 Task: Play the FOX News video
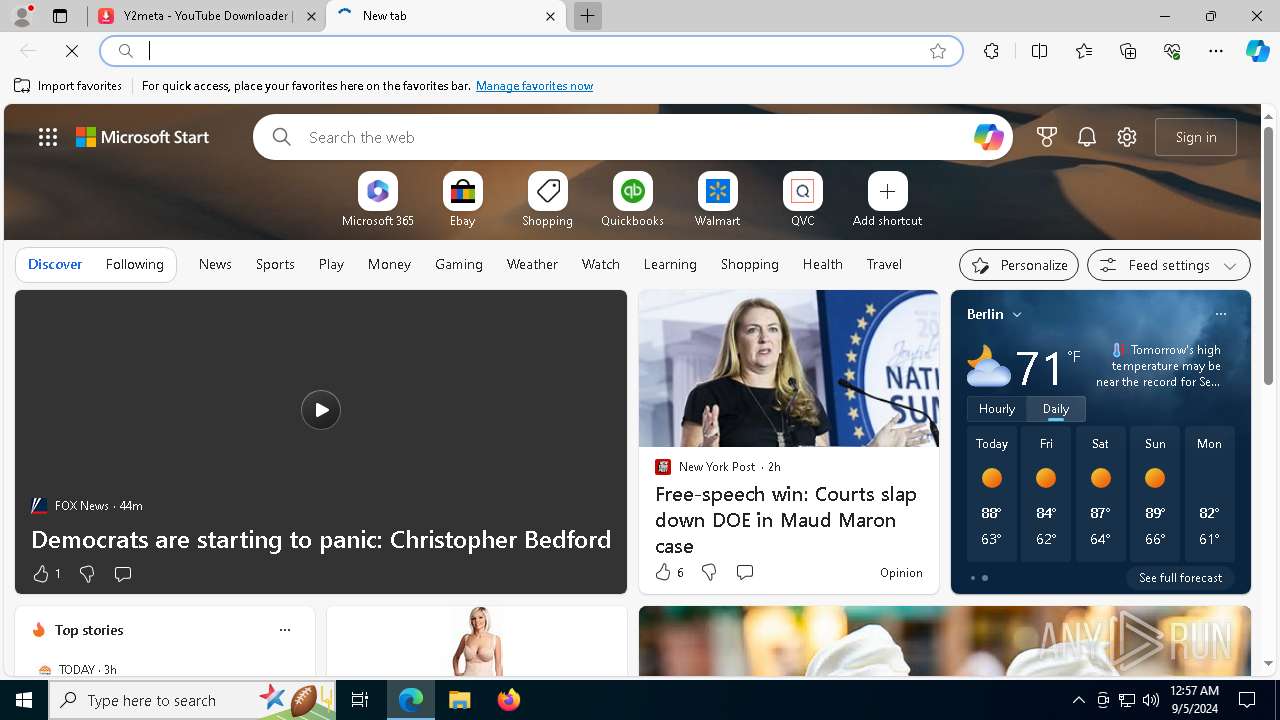(x=321, y=410)
